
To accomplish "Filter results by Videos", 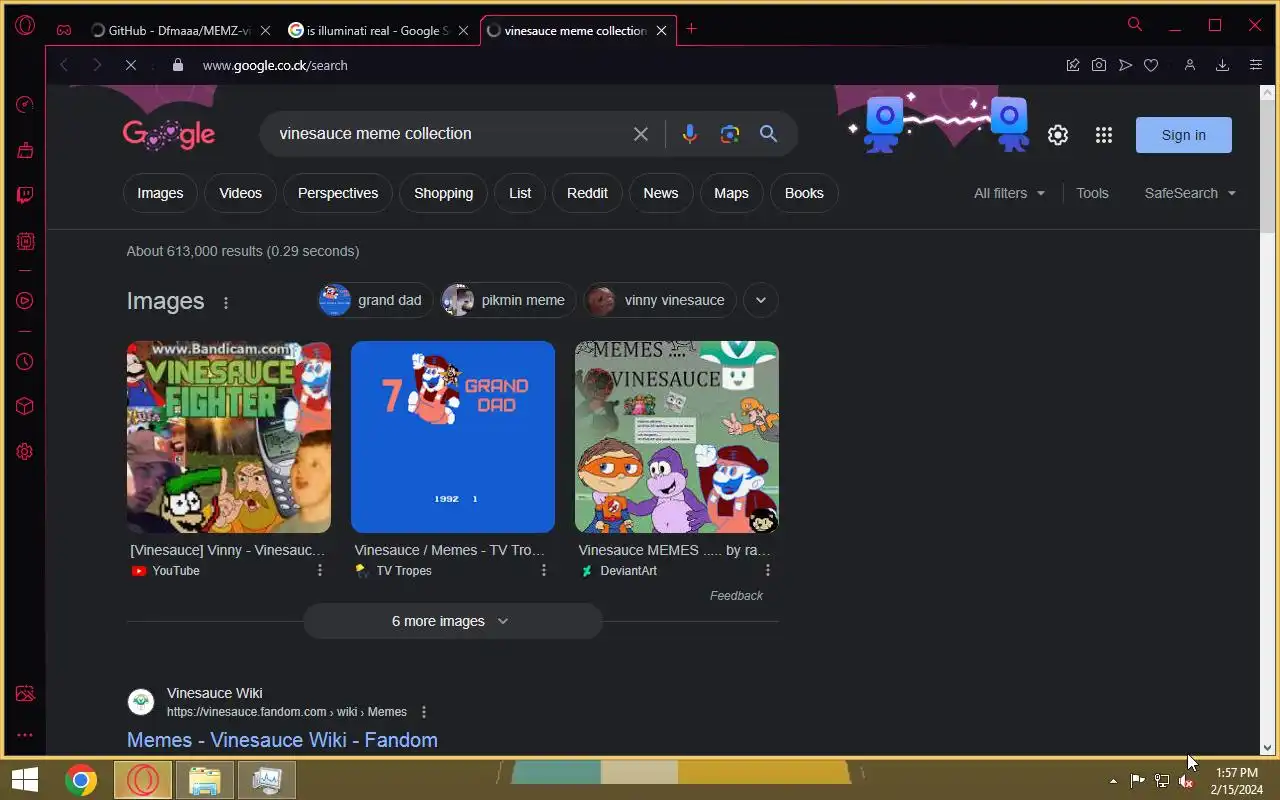I will (240, 193).
